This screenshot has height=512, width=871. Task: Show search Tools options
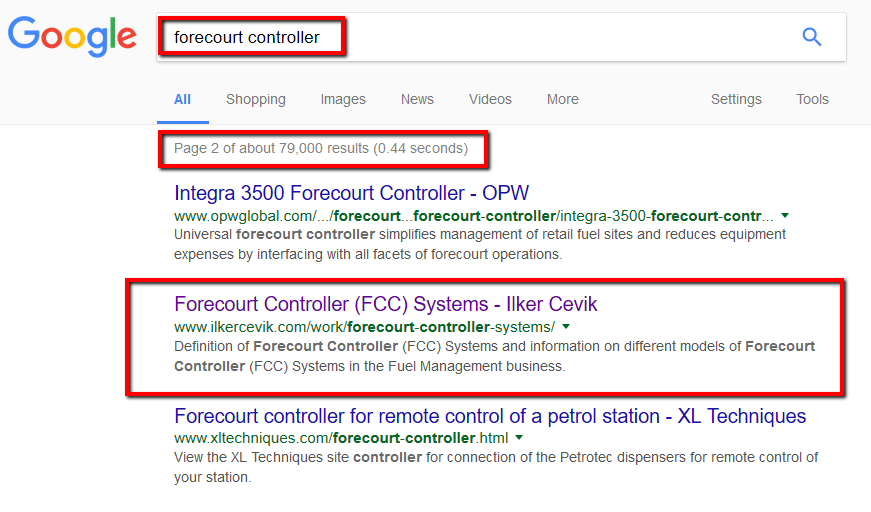pos(812,99)
